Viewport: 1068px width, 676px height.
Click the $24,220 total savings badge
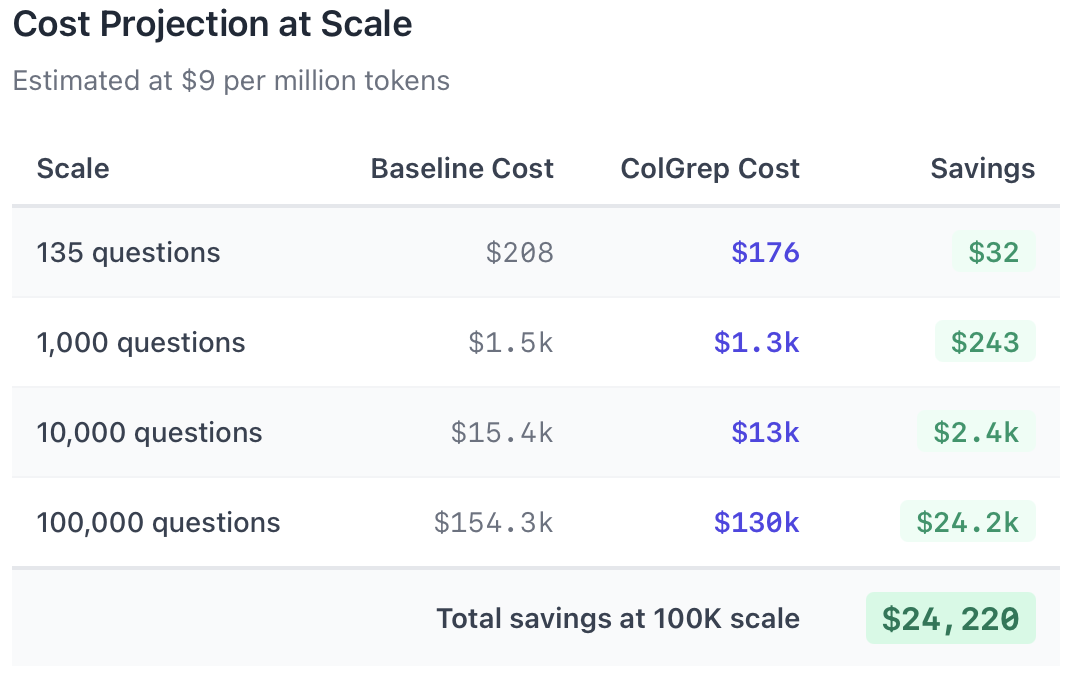[950, 619]
